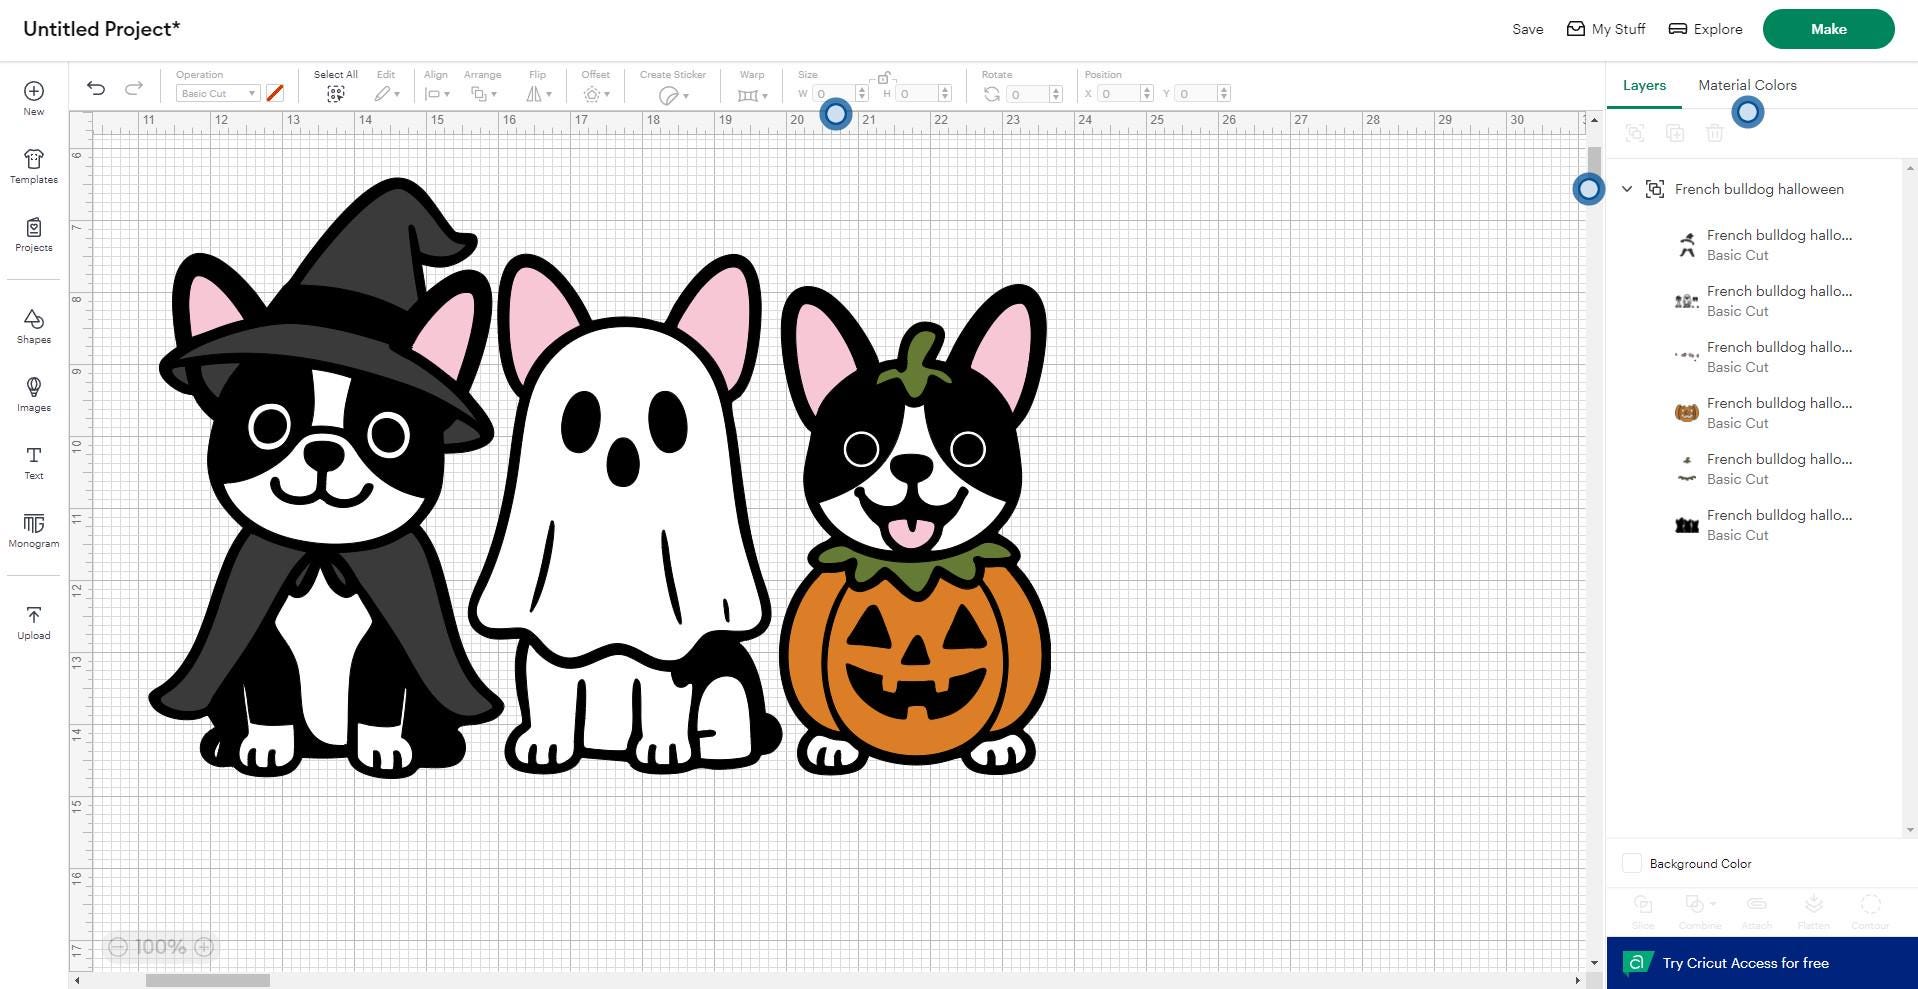Switch to the Layers tab
Viewport: 1918px width, 989px height.
click(1644, 85)
